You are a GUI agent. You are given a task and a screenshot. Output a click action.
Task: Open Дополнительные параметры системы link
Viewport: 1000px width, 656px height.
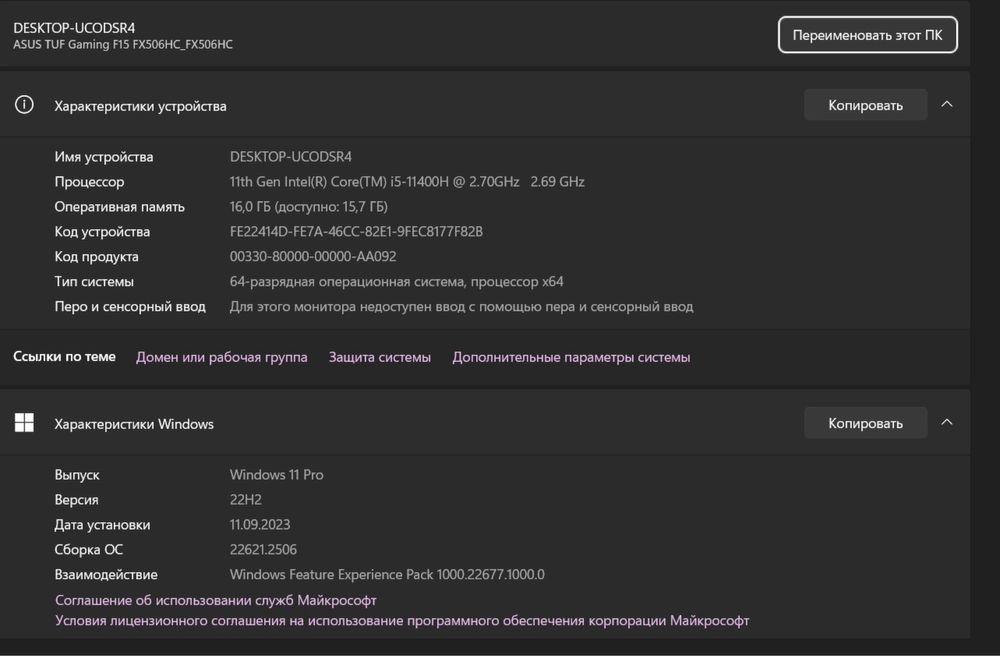tap(571, 357)
